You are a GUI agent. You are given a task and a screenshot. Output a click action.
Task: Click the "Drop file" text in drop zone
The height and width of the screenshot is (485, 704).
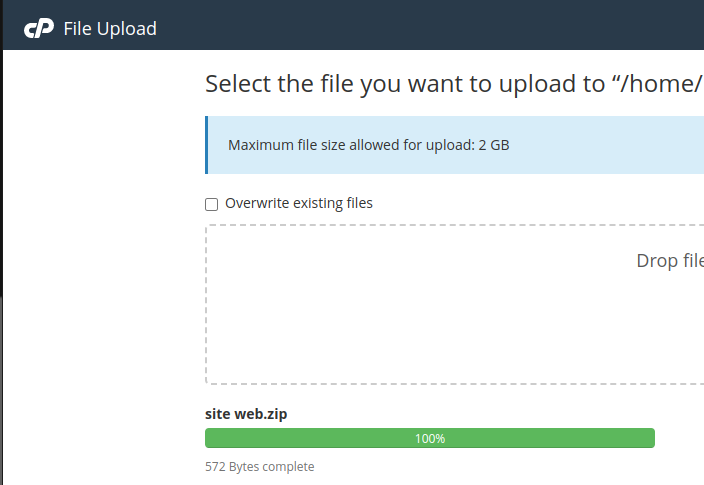(x=670, y=261)
